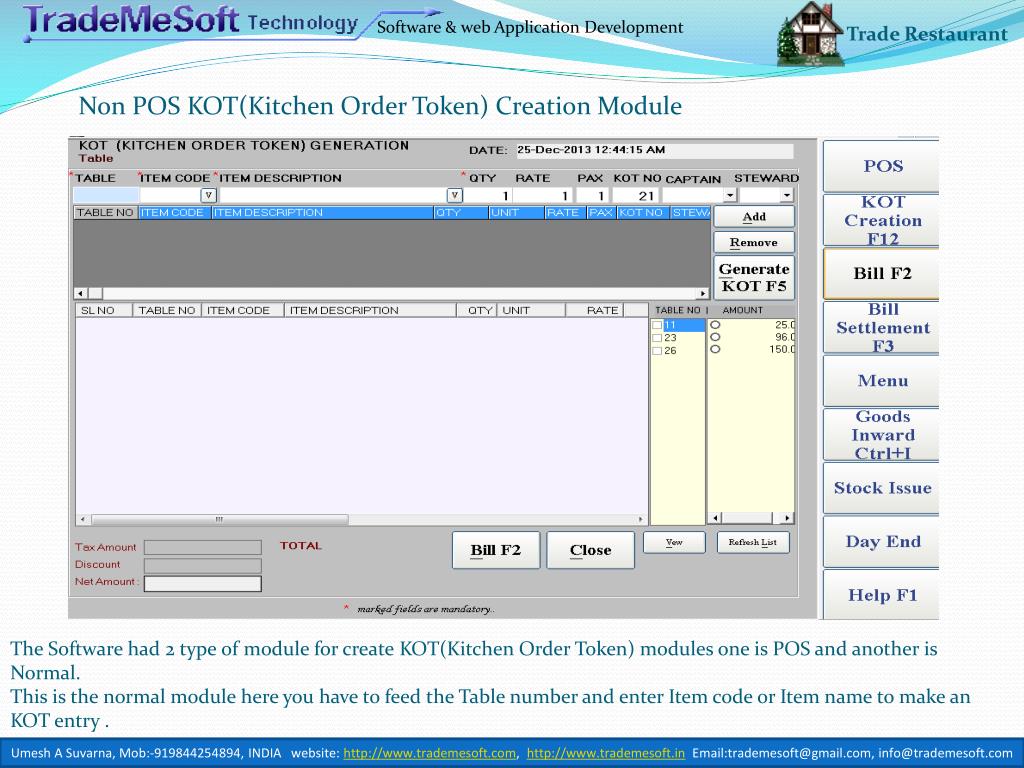Image resolution: width=1024 pixels, height=768 pixels.
Task: Run the Day End process
Action: [882, 541]
